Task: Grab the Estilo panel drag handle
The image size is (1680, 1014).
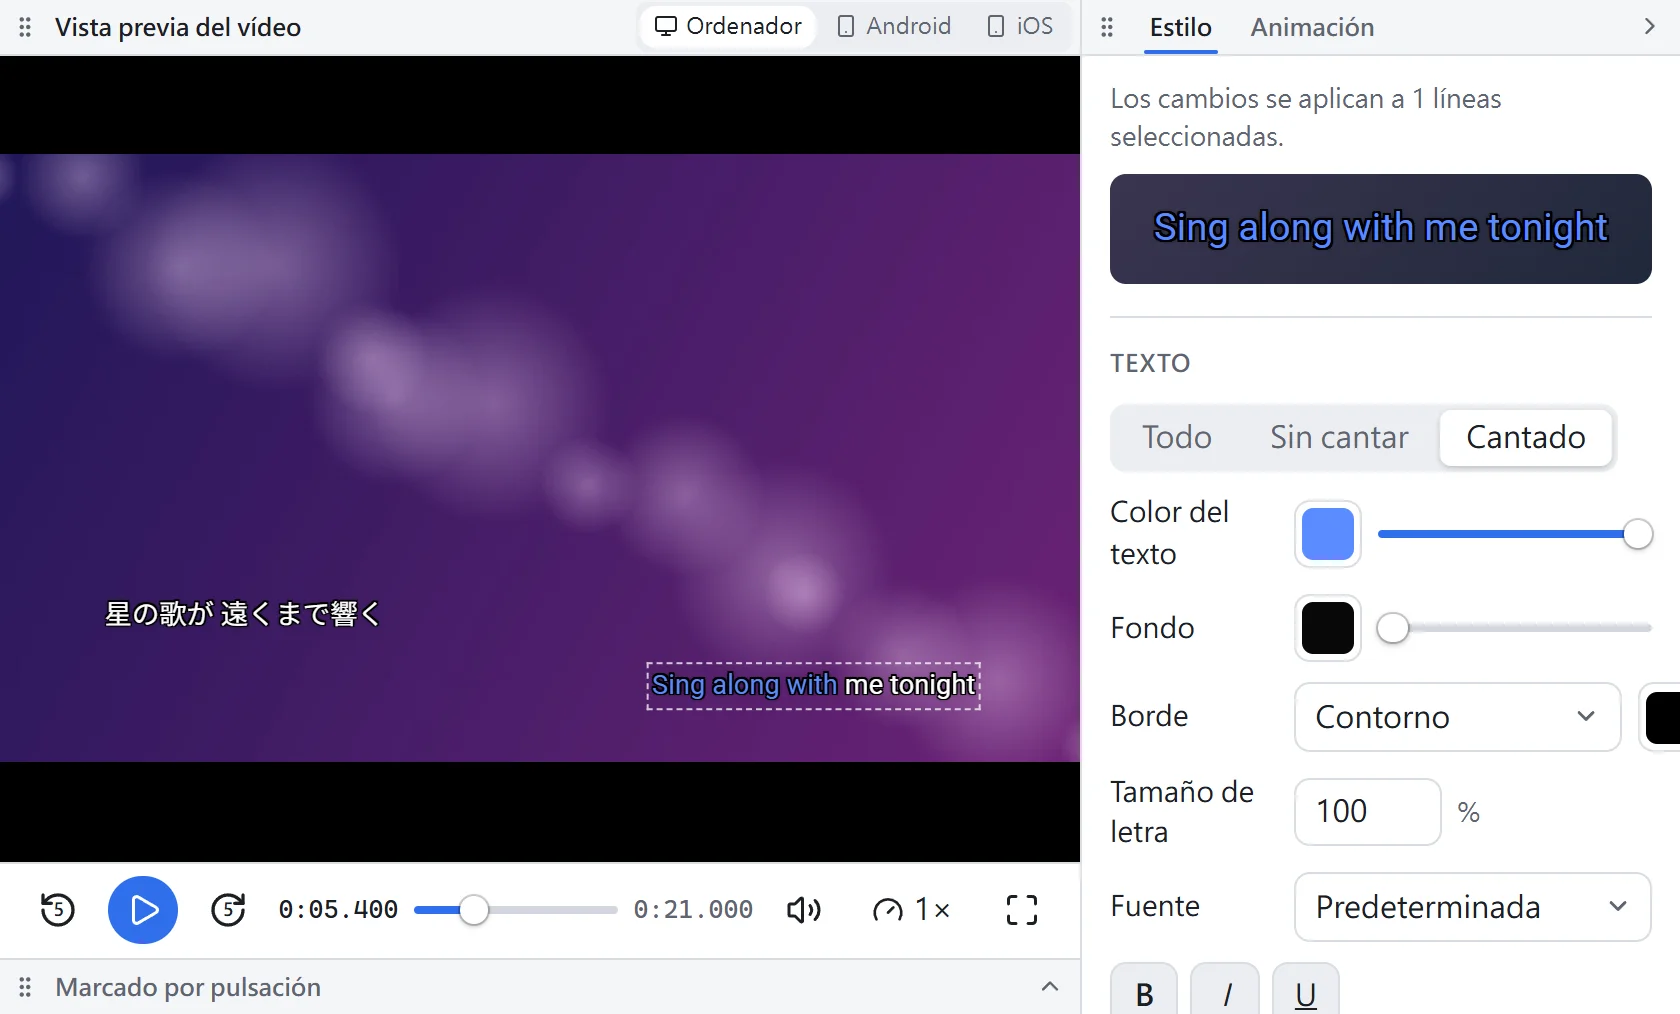Action: 1107,27
